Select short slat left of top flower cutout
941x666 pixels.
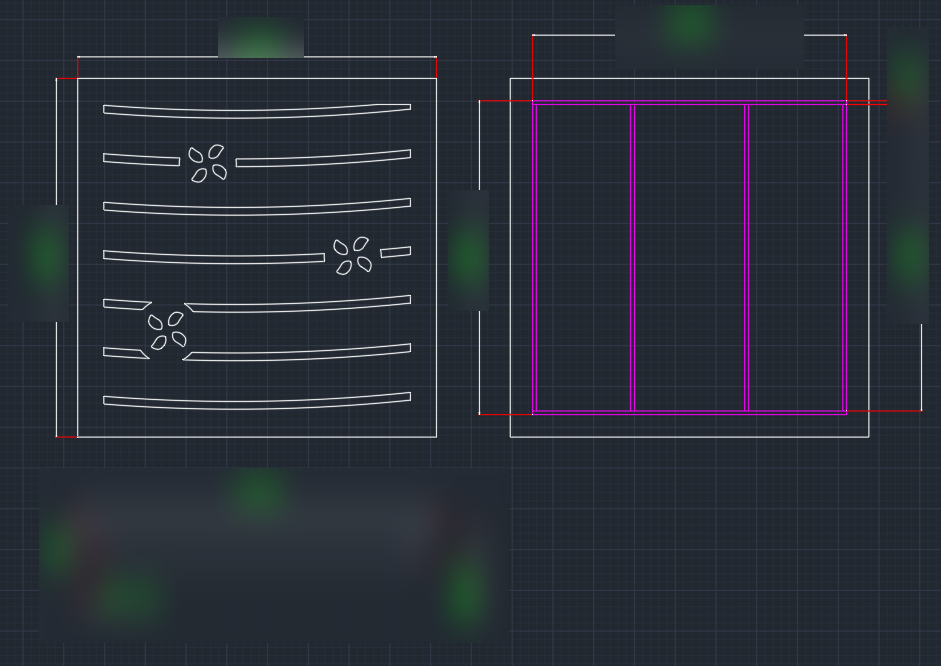141,159
